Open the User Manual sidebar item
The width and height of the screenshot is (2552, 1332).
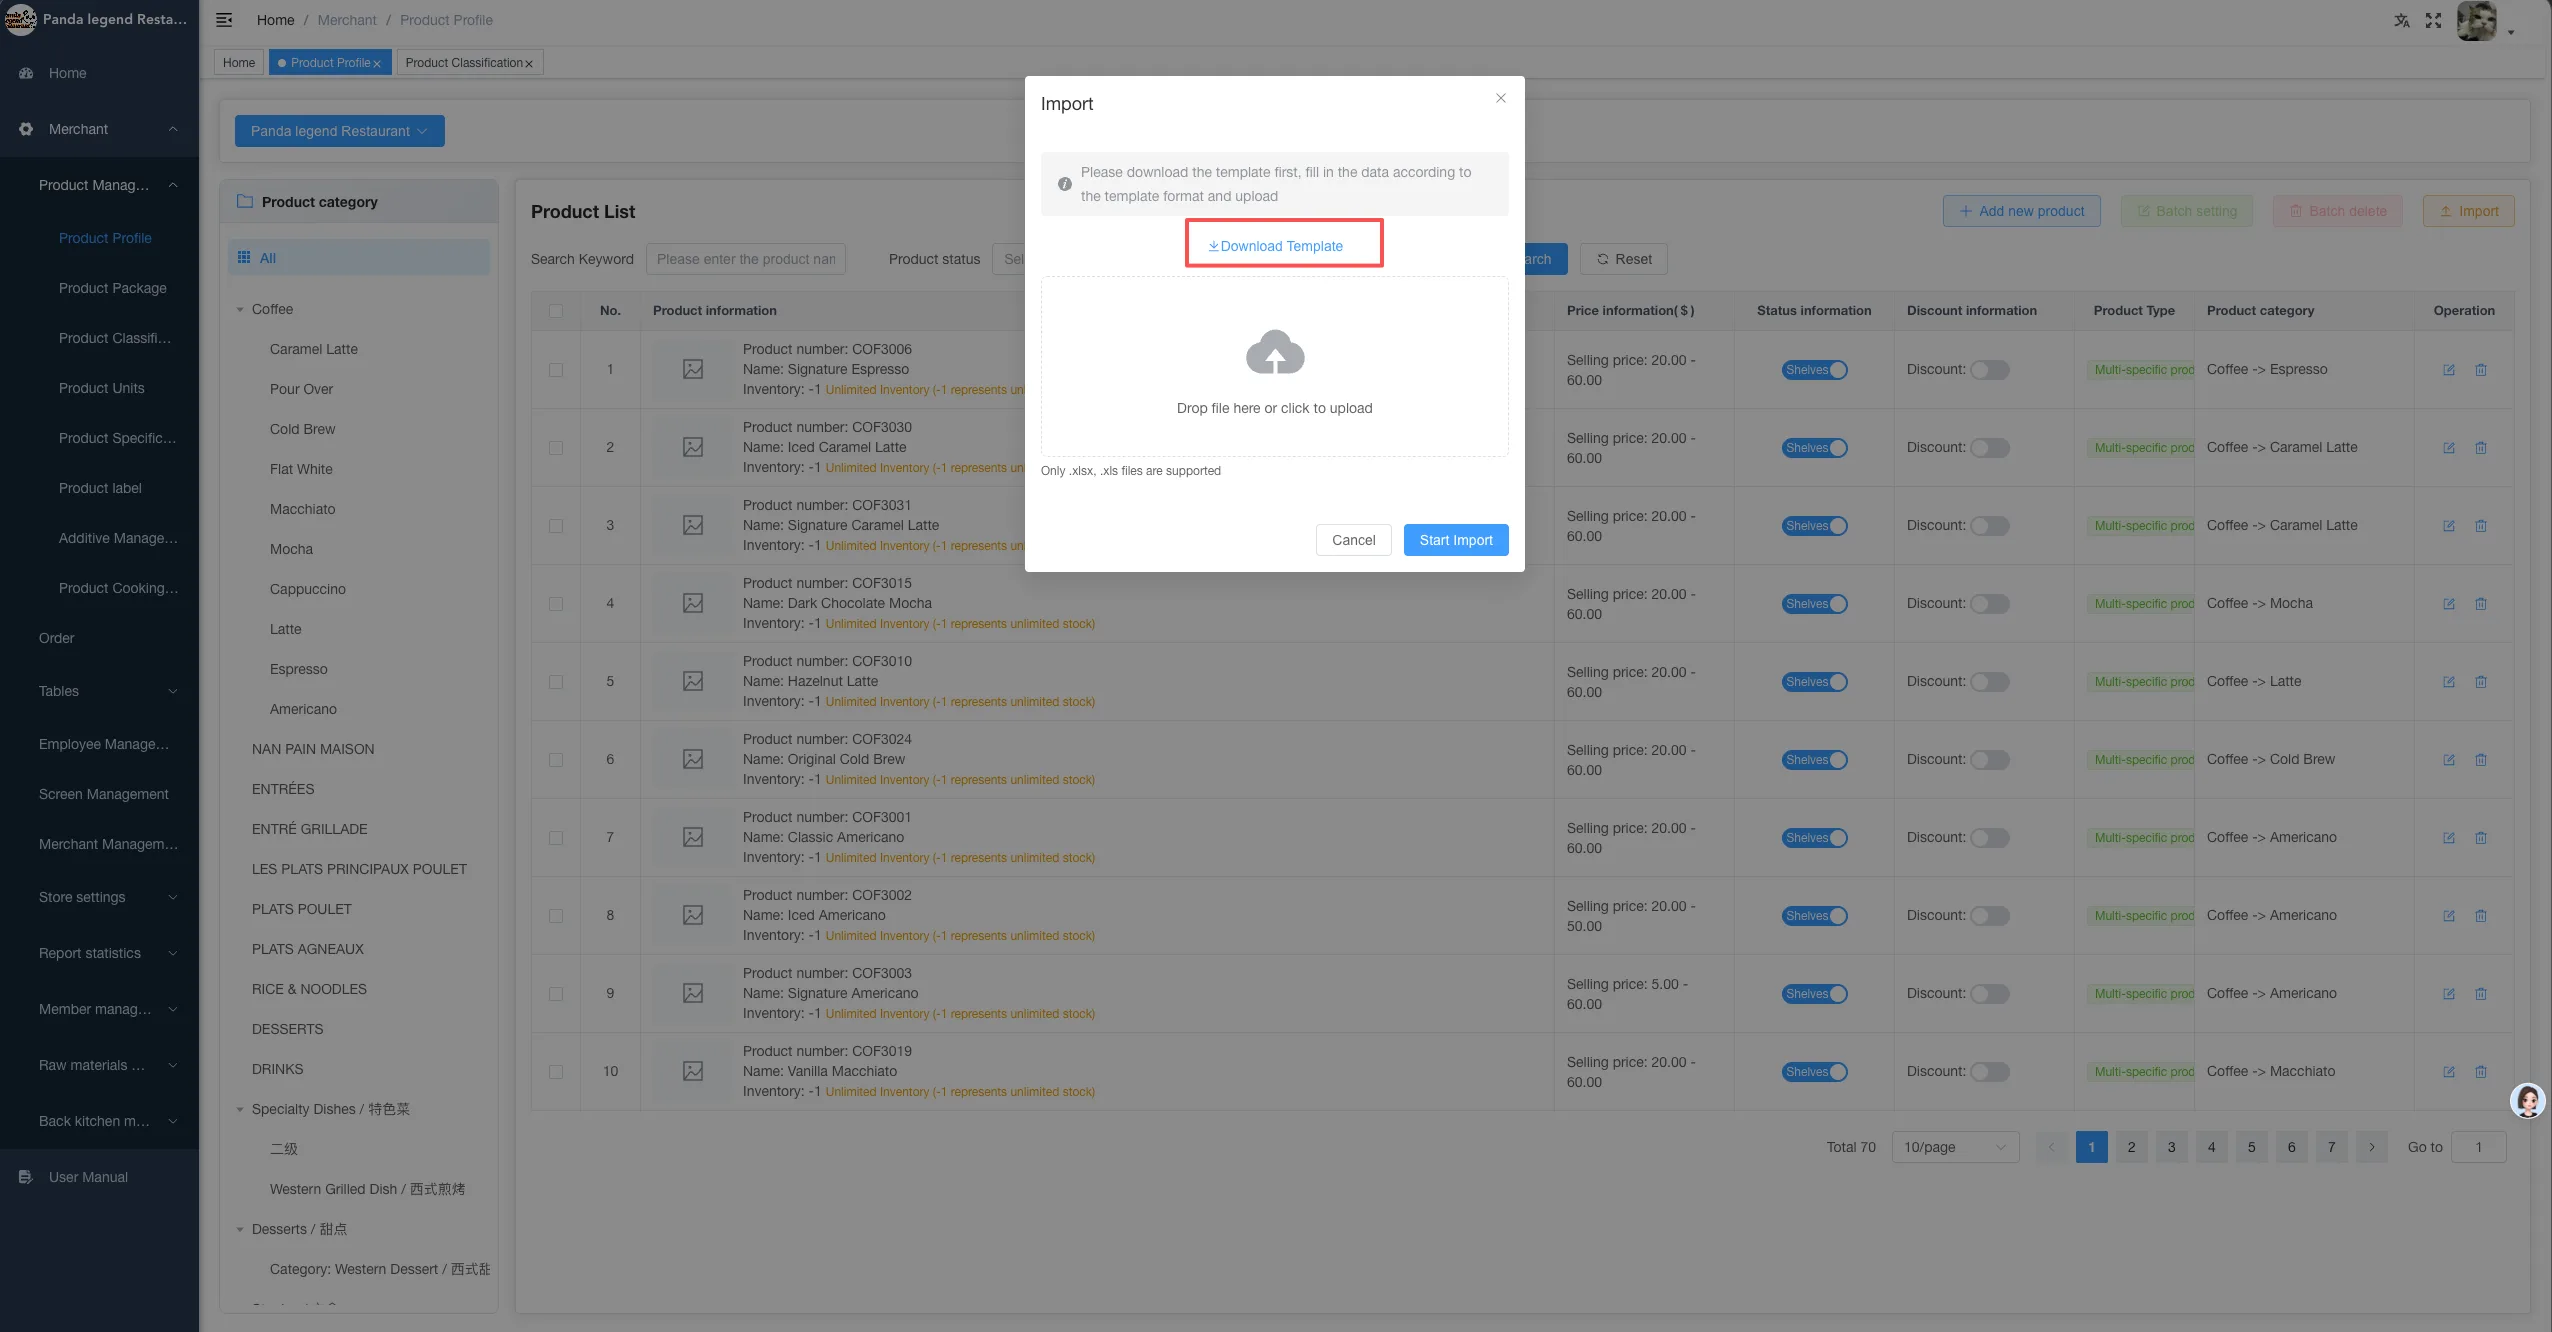pos(88,1177)
